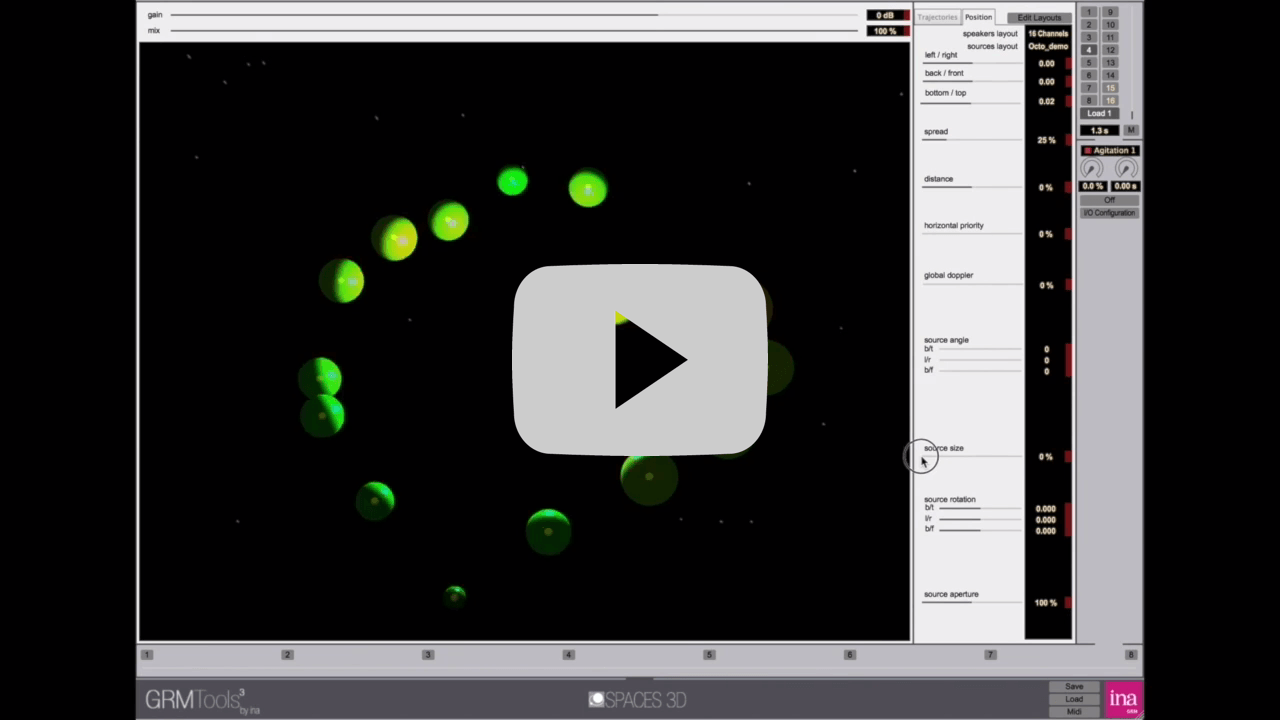Toggle red indicator beside distance value

[1068, 187]
